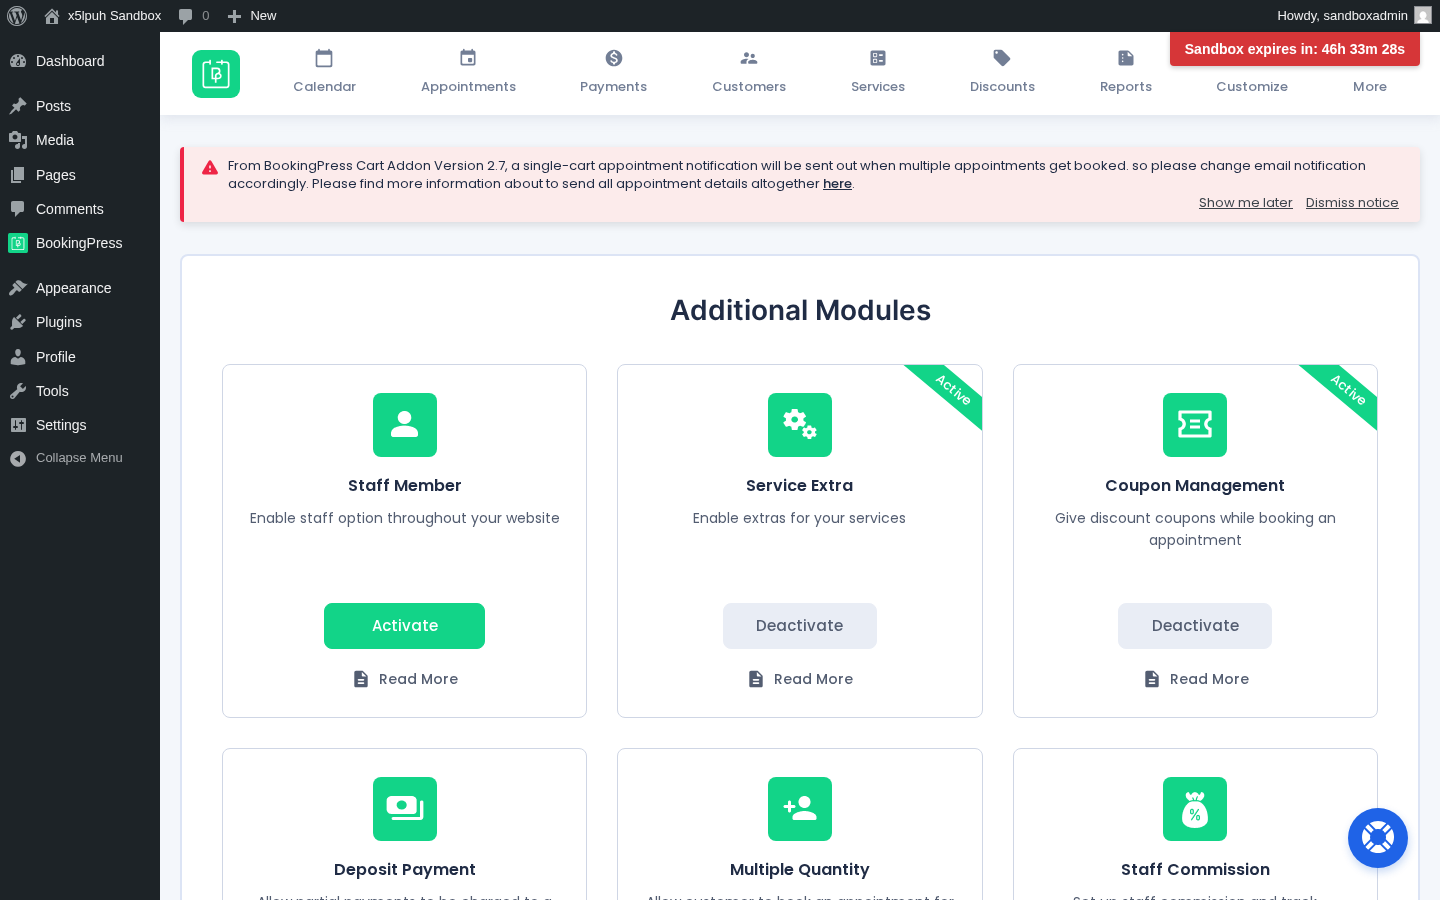Open Posts in the sidebar
The width and height of the screenshot is (1440, 900).
click(x=80, y=106)
